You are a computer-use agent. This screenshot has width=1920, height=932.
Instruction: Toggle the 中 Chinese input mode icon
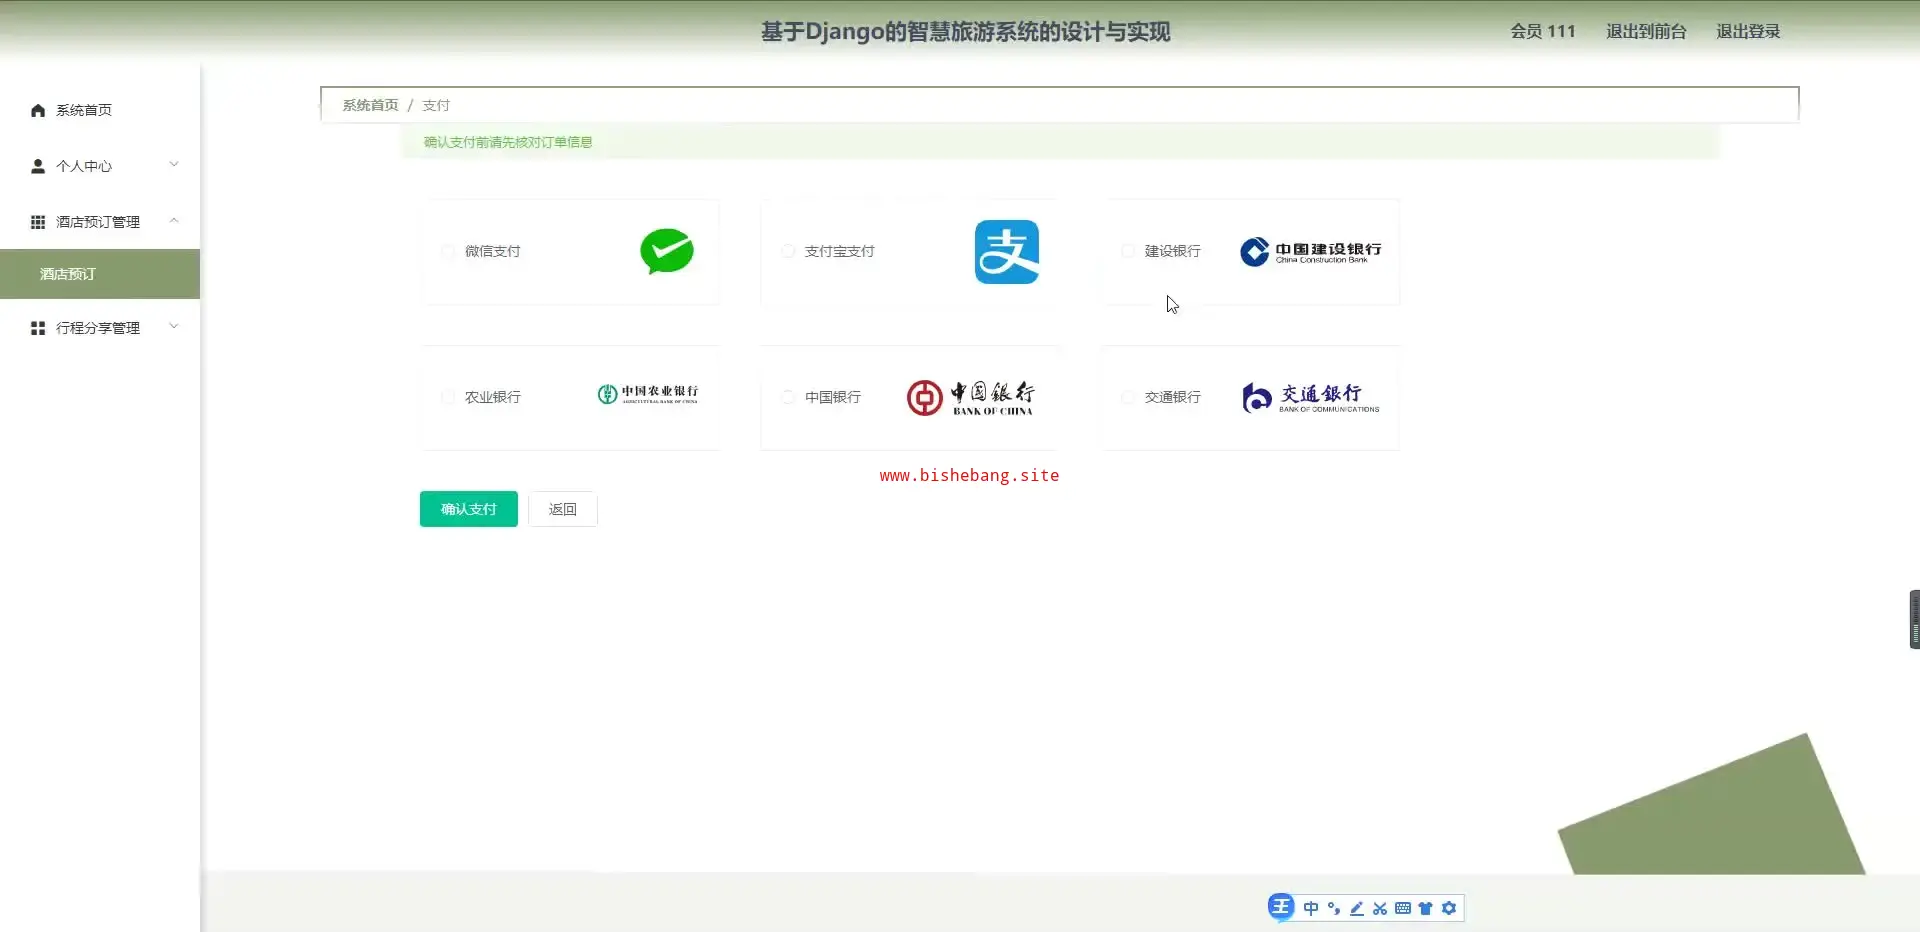click(1311, 908)
